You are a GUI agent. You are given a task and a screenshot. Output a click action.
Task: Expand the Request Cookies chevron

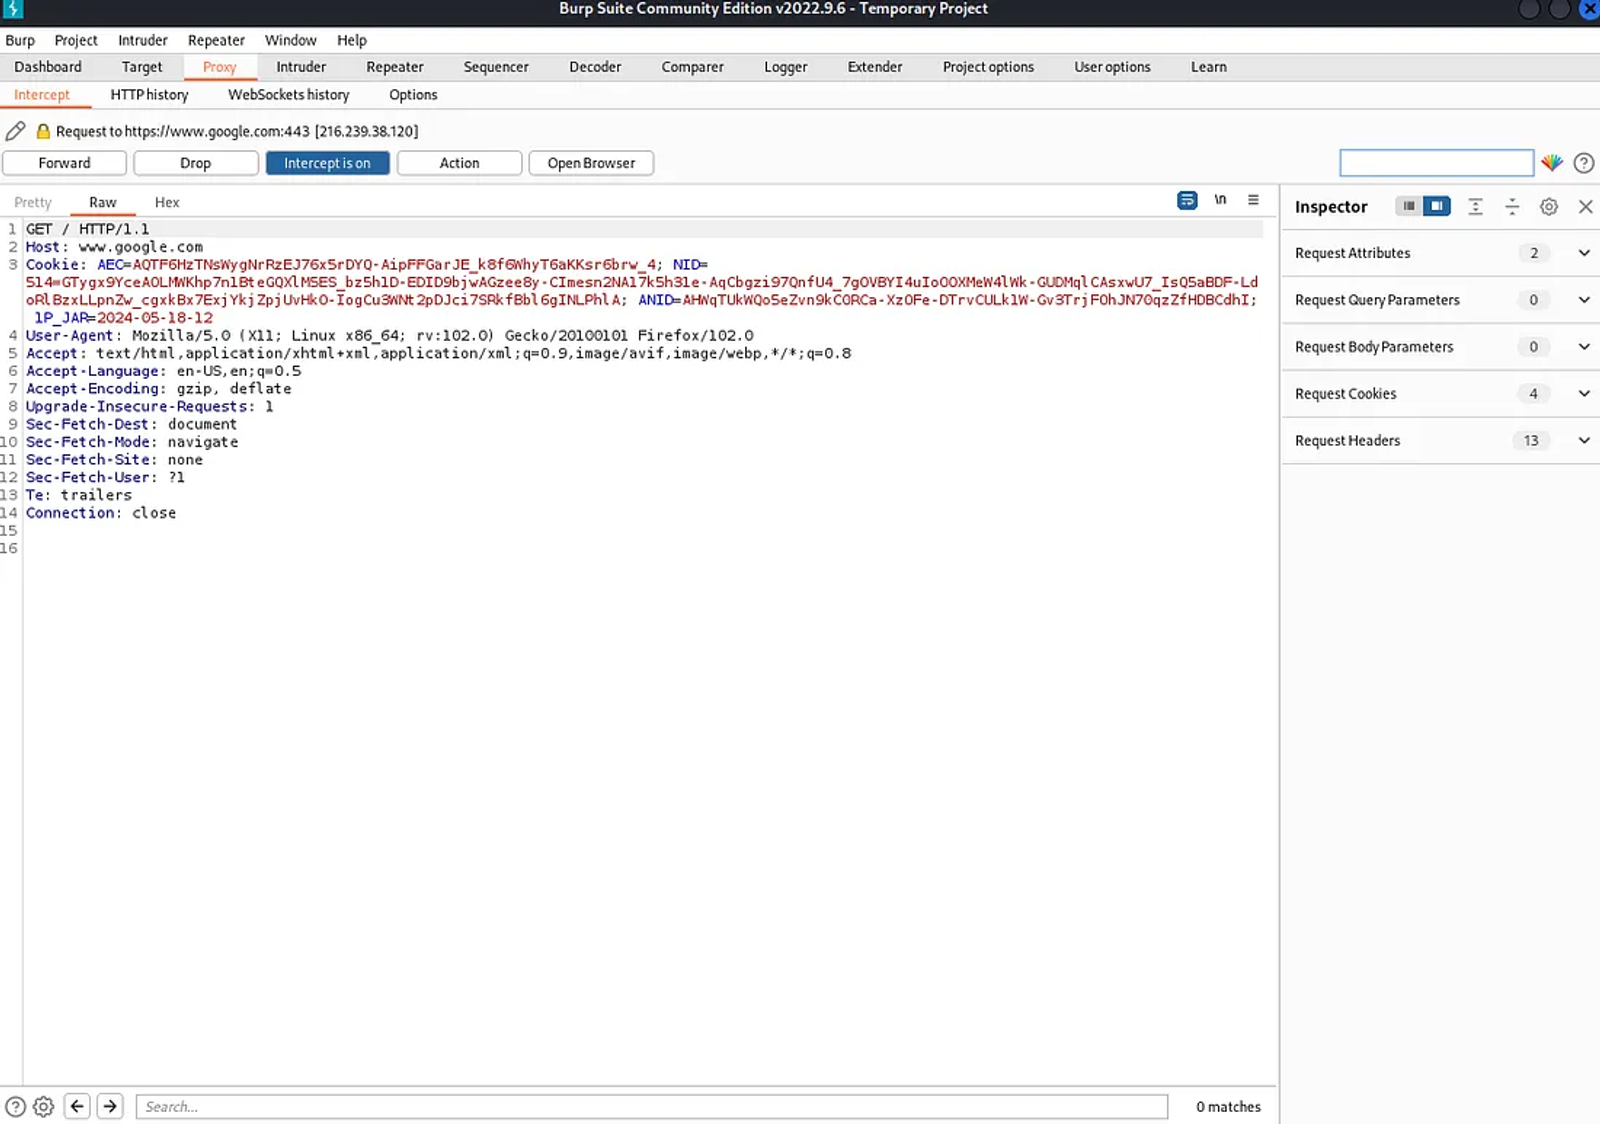(1584, 394)
